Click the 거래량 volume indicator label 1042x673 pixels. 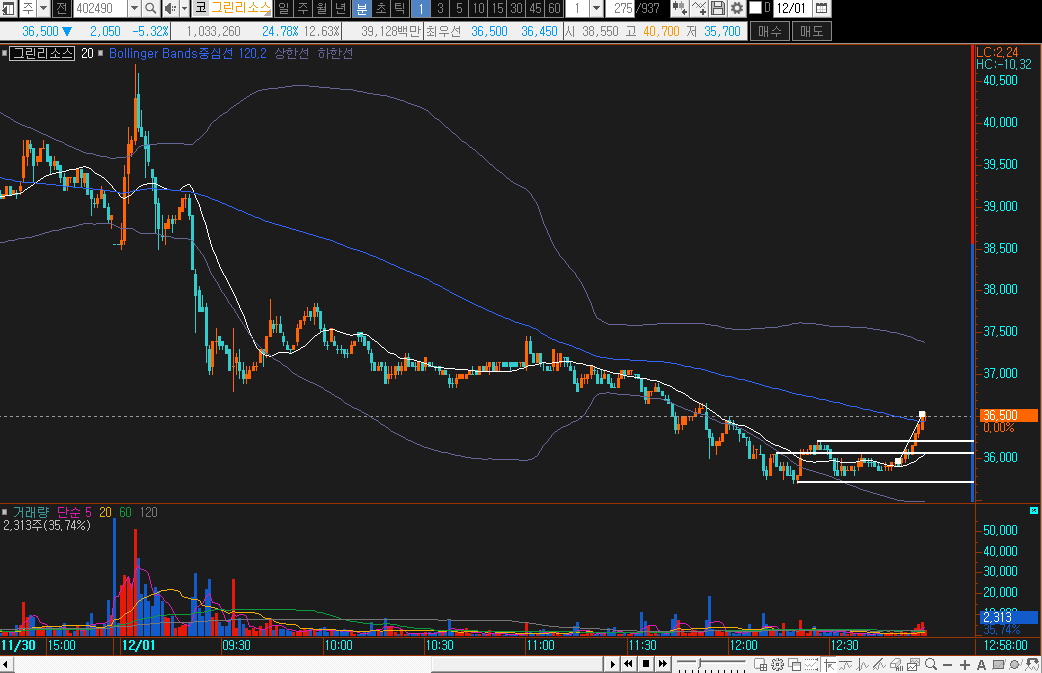[31, 512]
